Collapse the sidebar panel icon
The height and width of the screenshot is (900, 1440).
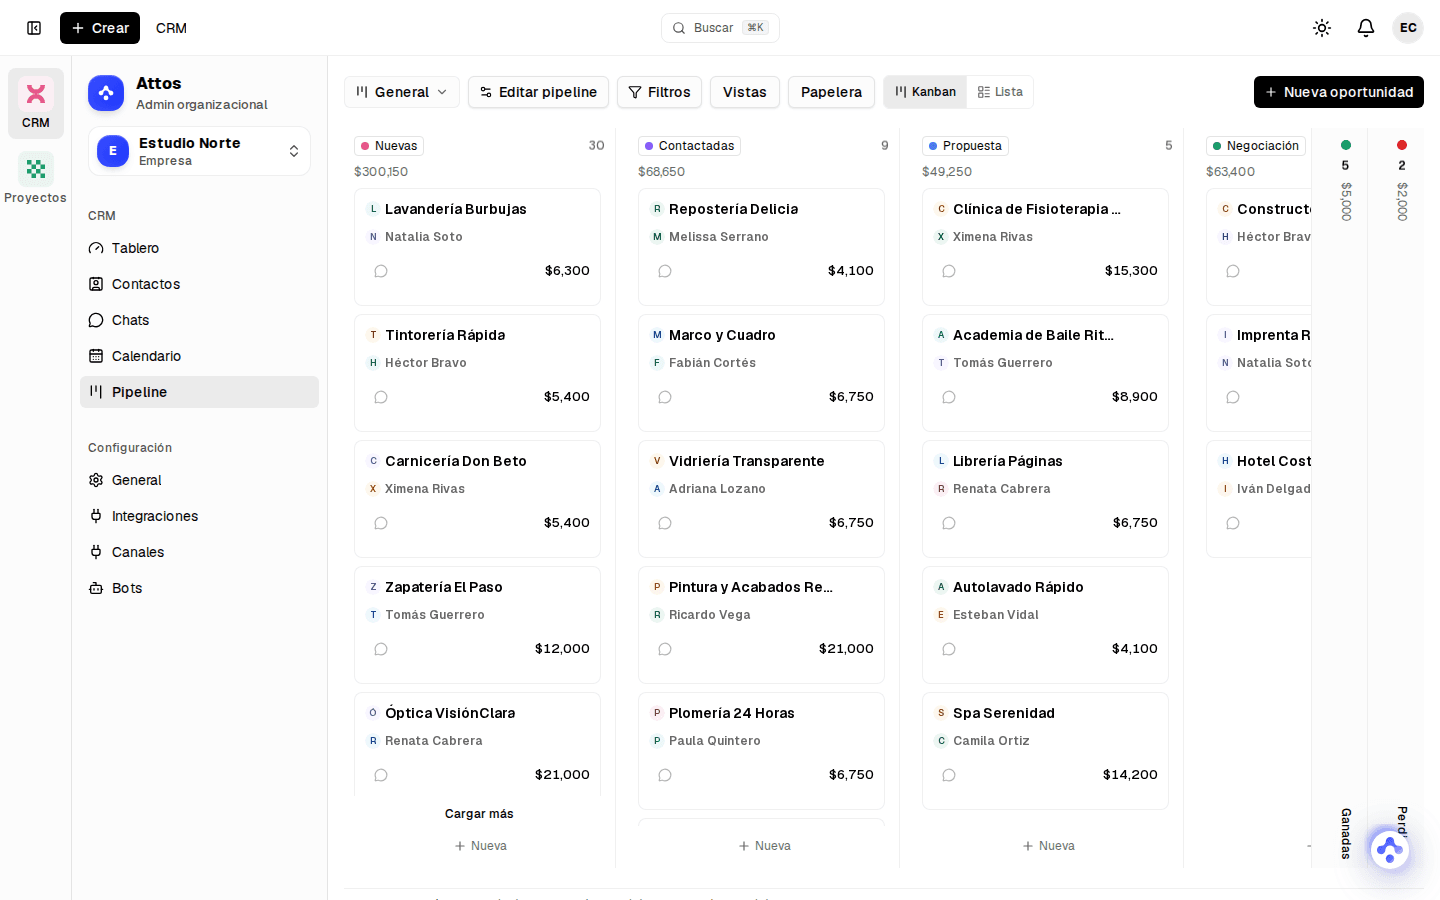point(34,28)
